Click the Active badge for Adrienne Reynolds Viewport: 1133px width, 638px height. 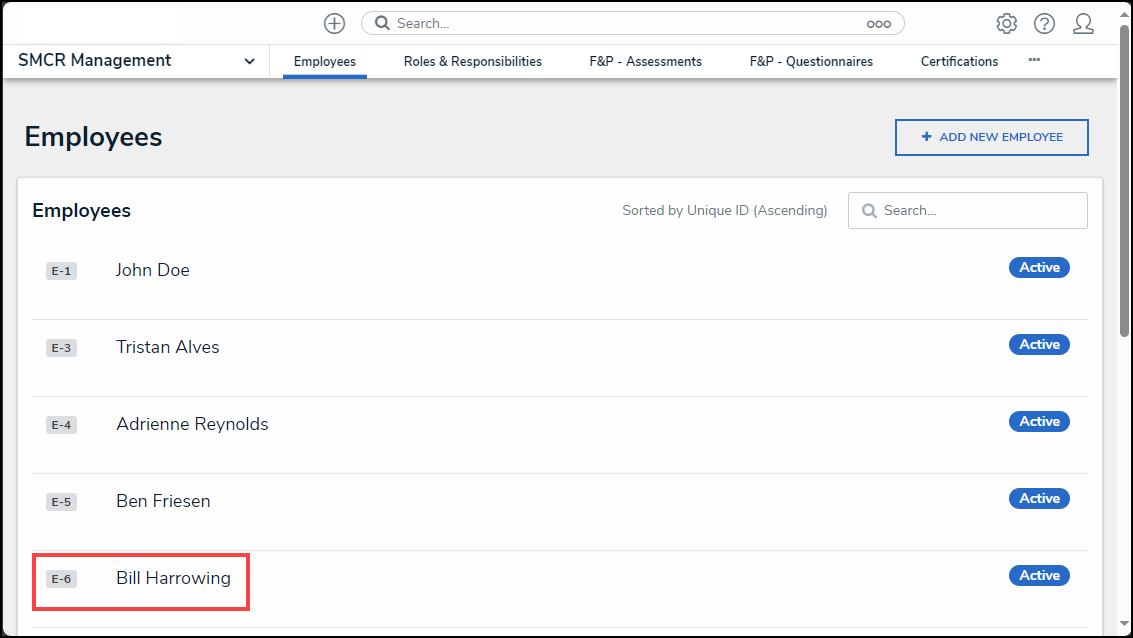[x=1039, y=421]
